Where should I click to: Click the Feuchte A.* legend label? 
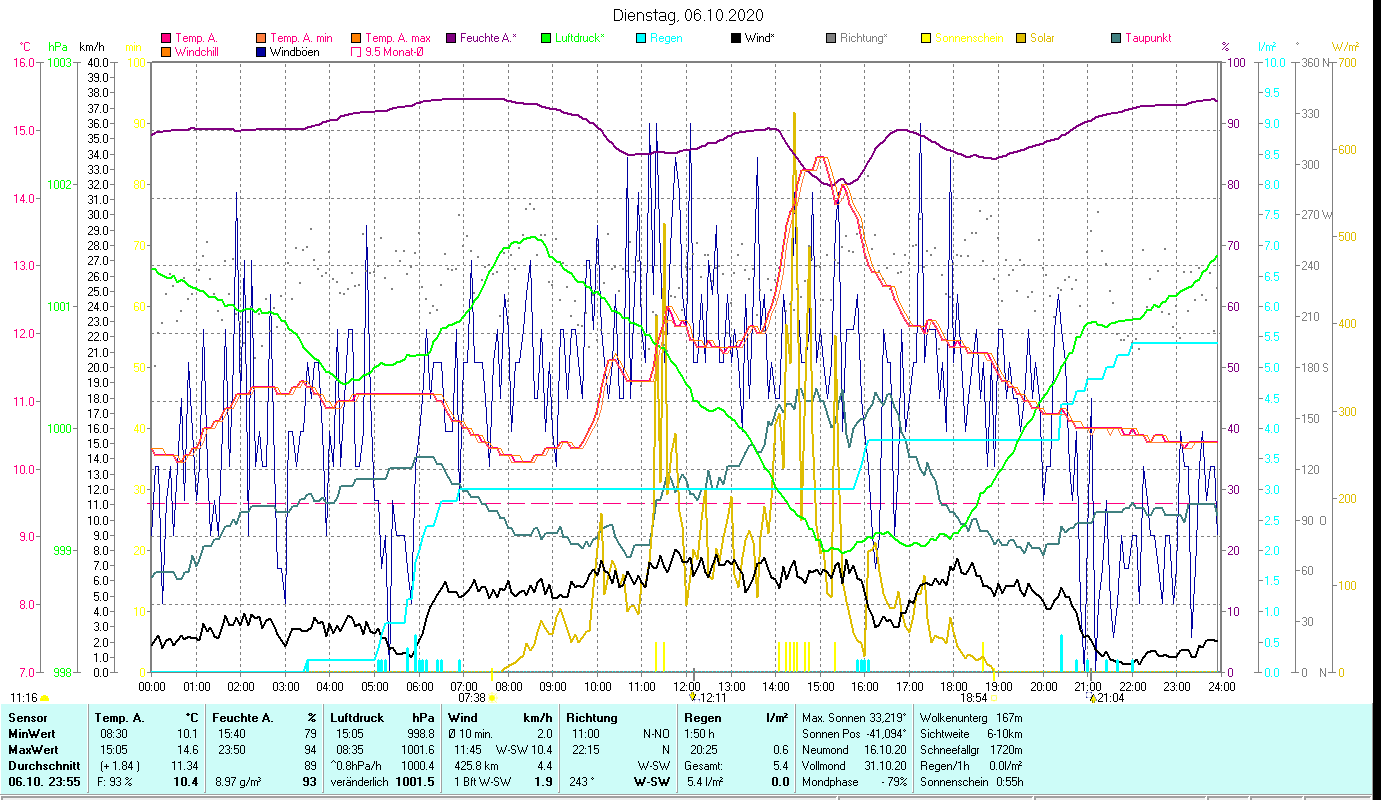(x=489, y=38)
